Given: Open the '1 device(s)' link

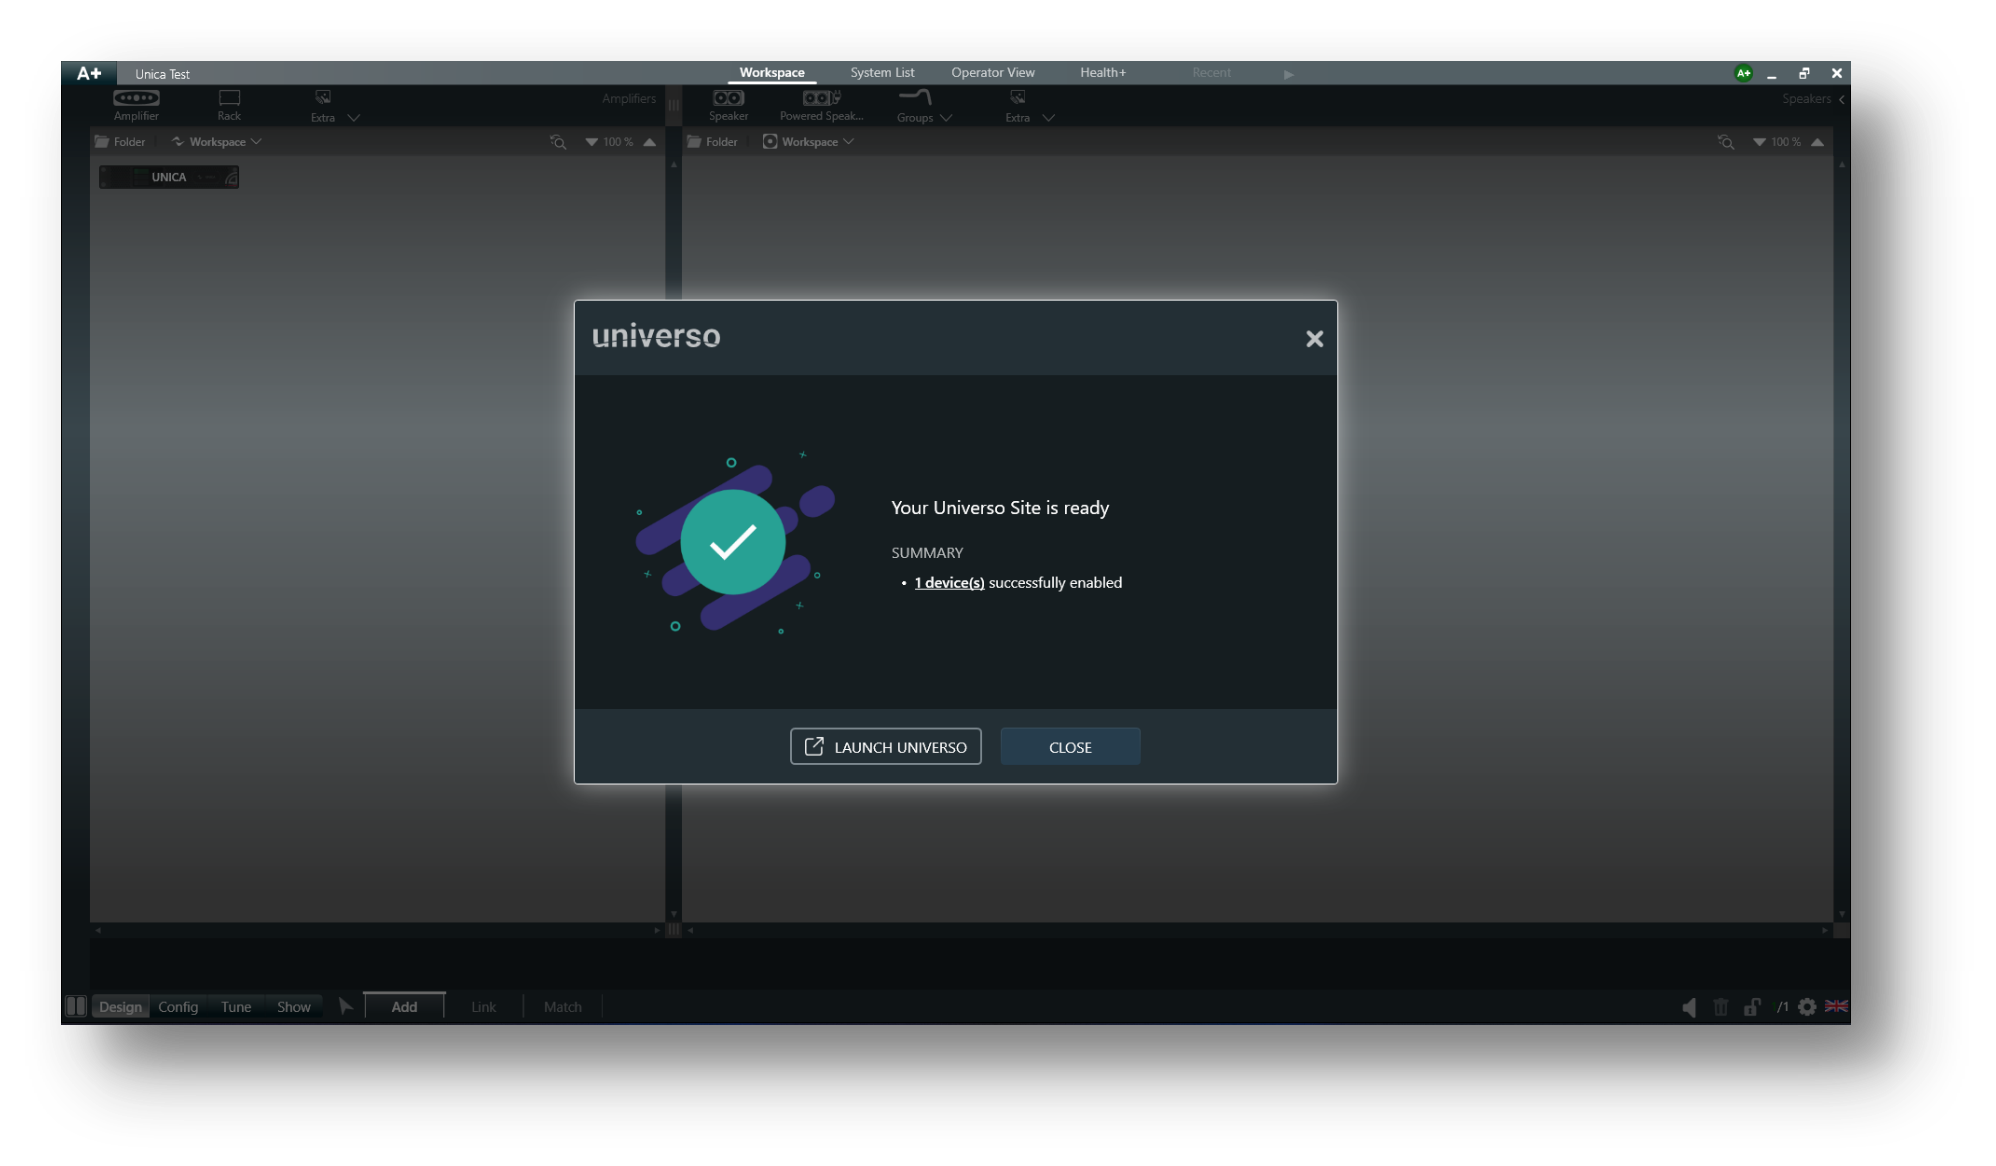Looking at the screenshot, I should pos(949,583).
